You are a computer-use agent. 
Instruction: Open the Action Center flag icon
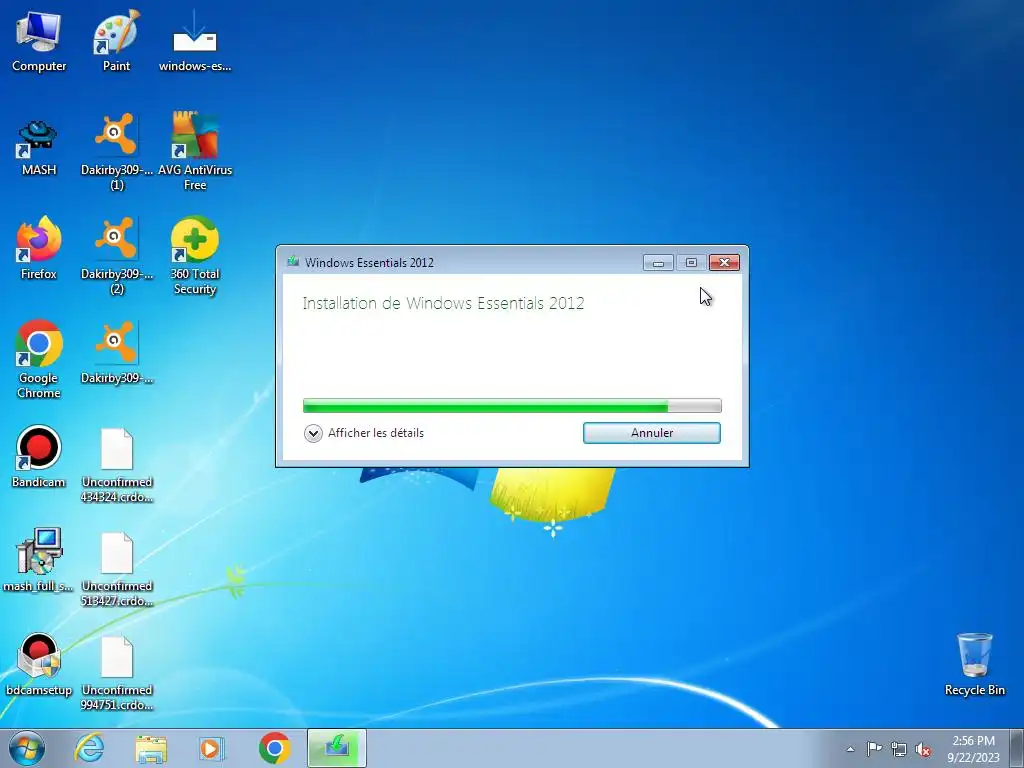[x=874, y=749]
